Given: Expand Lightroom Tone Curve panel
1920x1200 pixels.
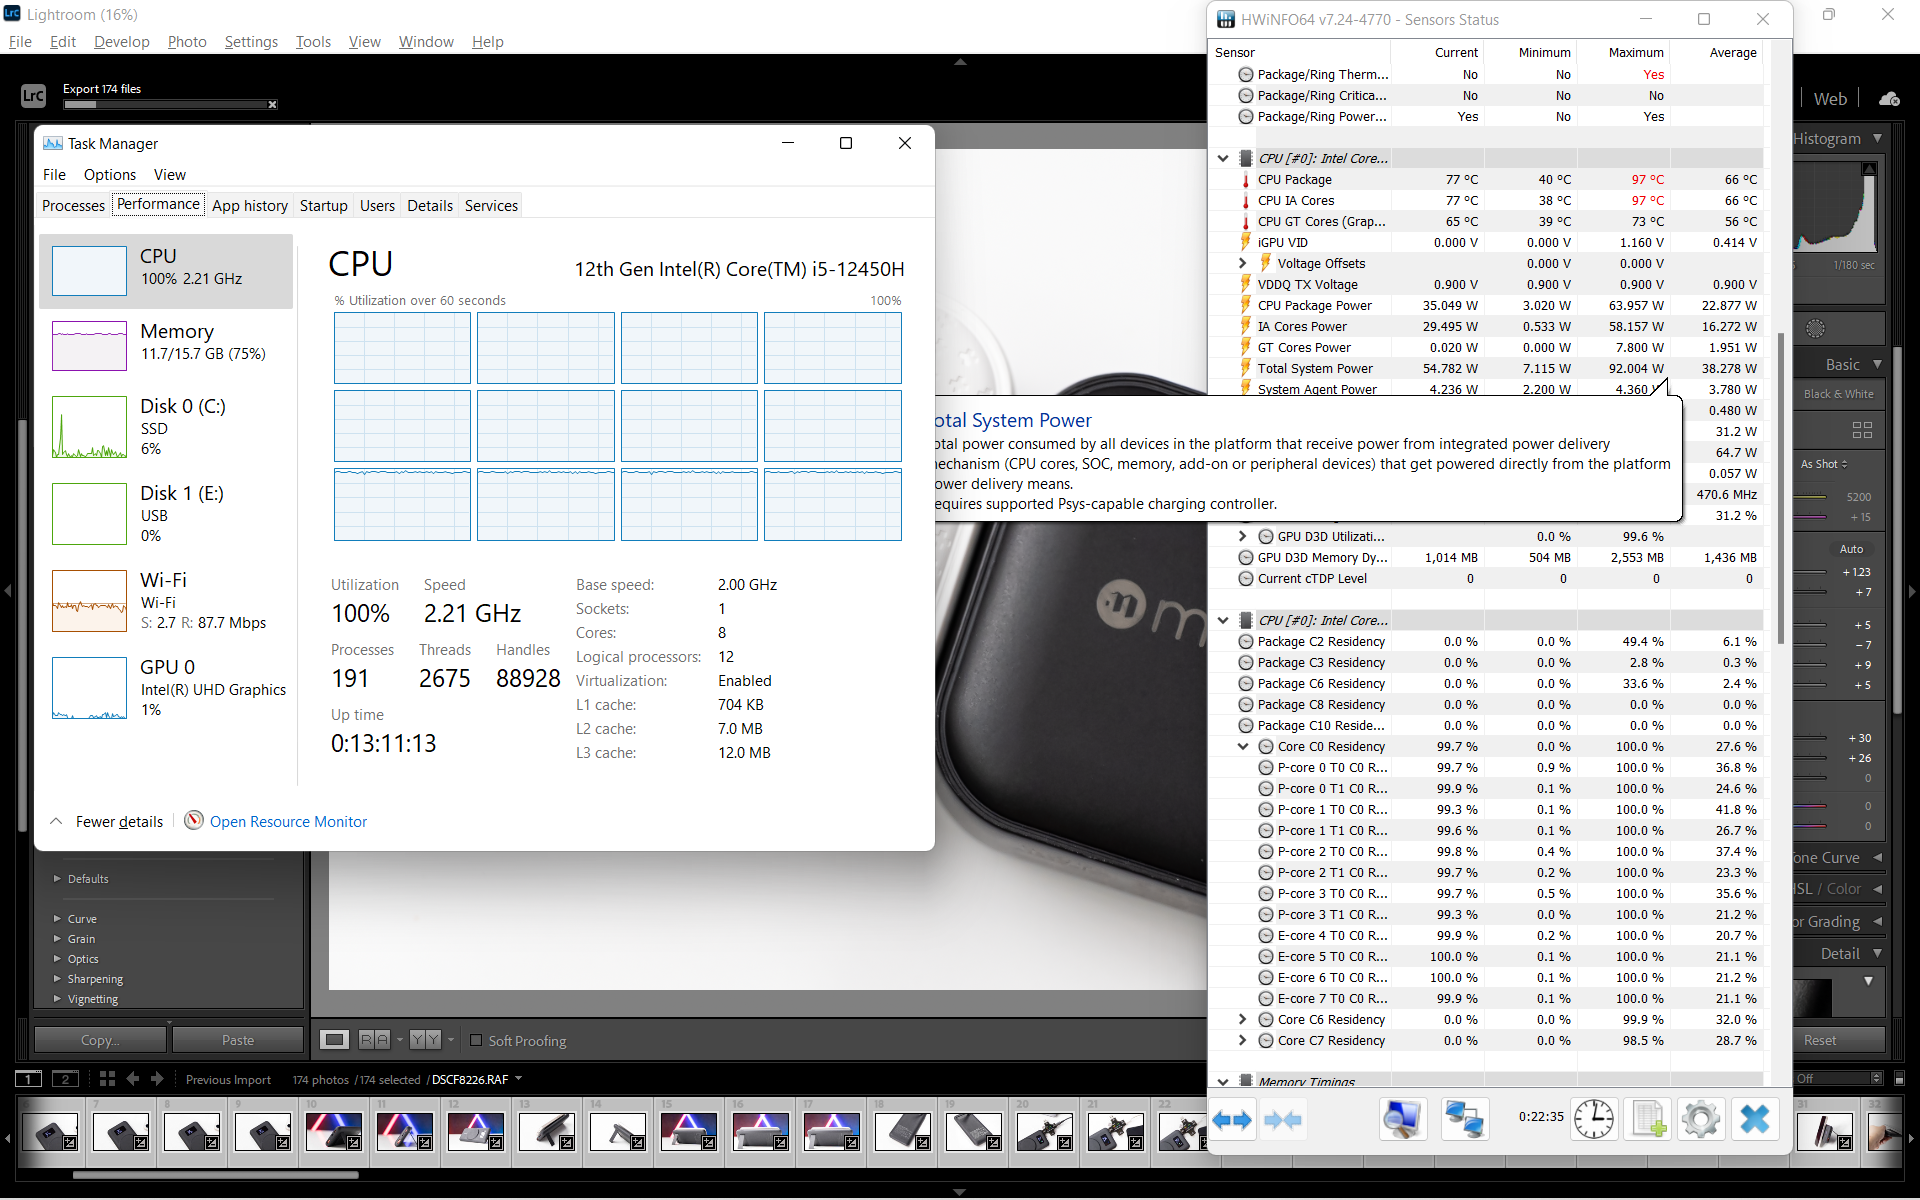Looking at the screenshot, I should [x=1877, y=858].
